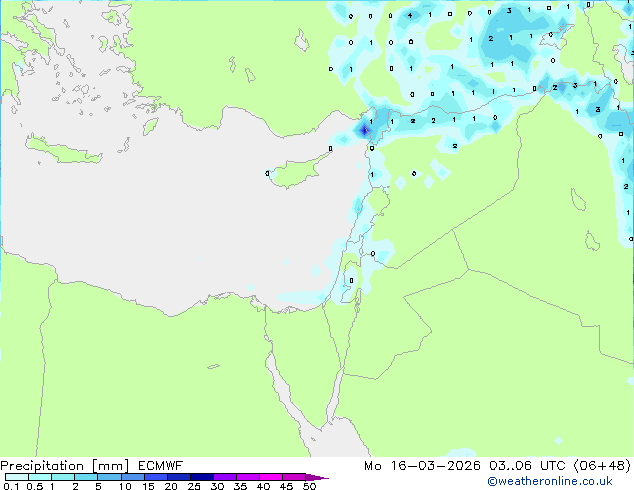The image size is (634, 490).
Task: Click the 45–50 mm legend color box
Action: (294, 477)
